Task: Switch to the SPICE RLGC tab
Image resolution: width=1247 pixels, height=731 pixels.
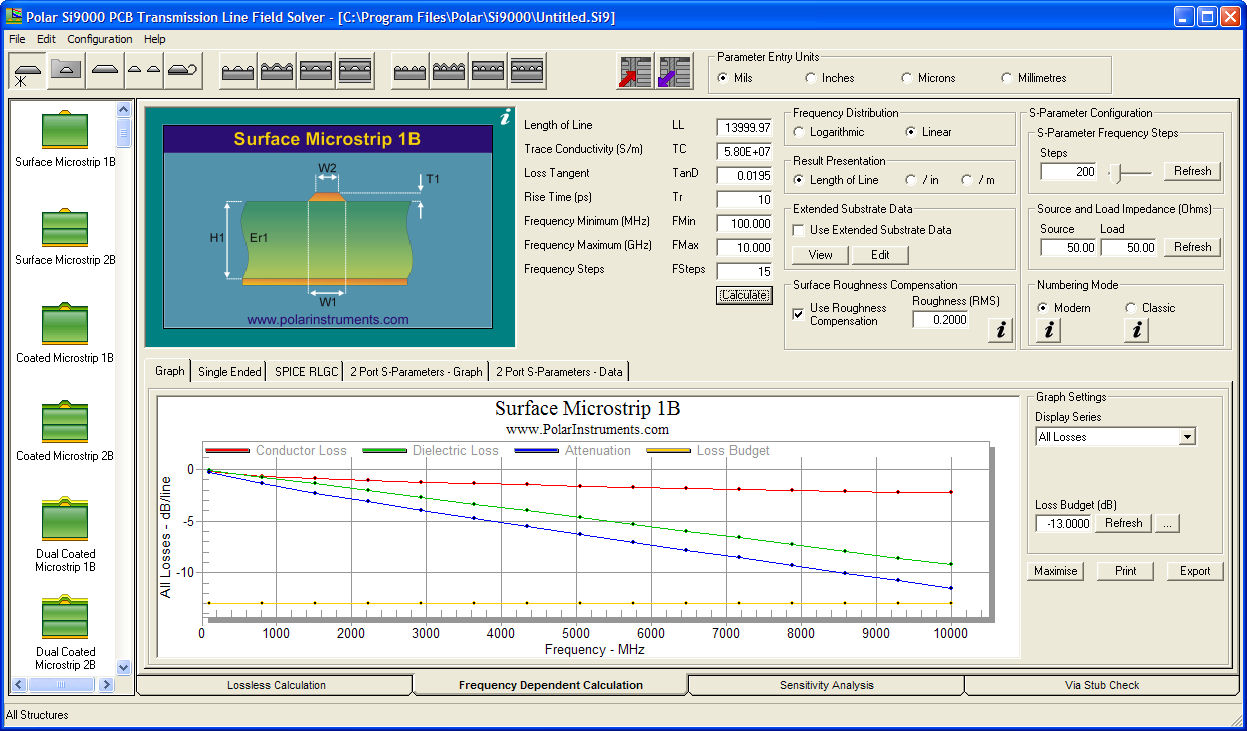Action: click(x=307, y=372)
